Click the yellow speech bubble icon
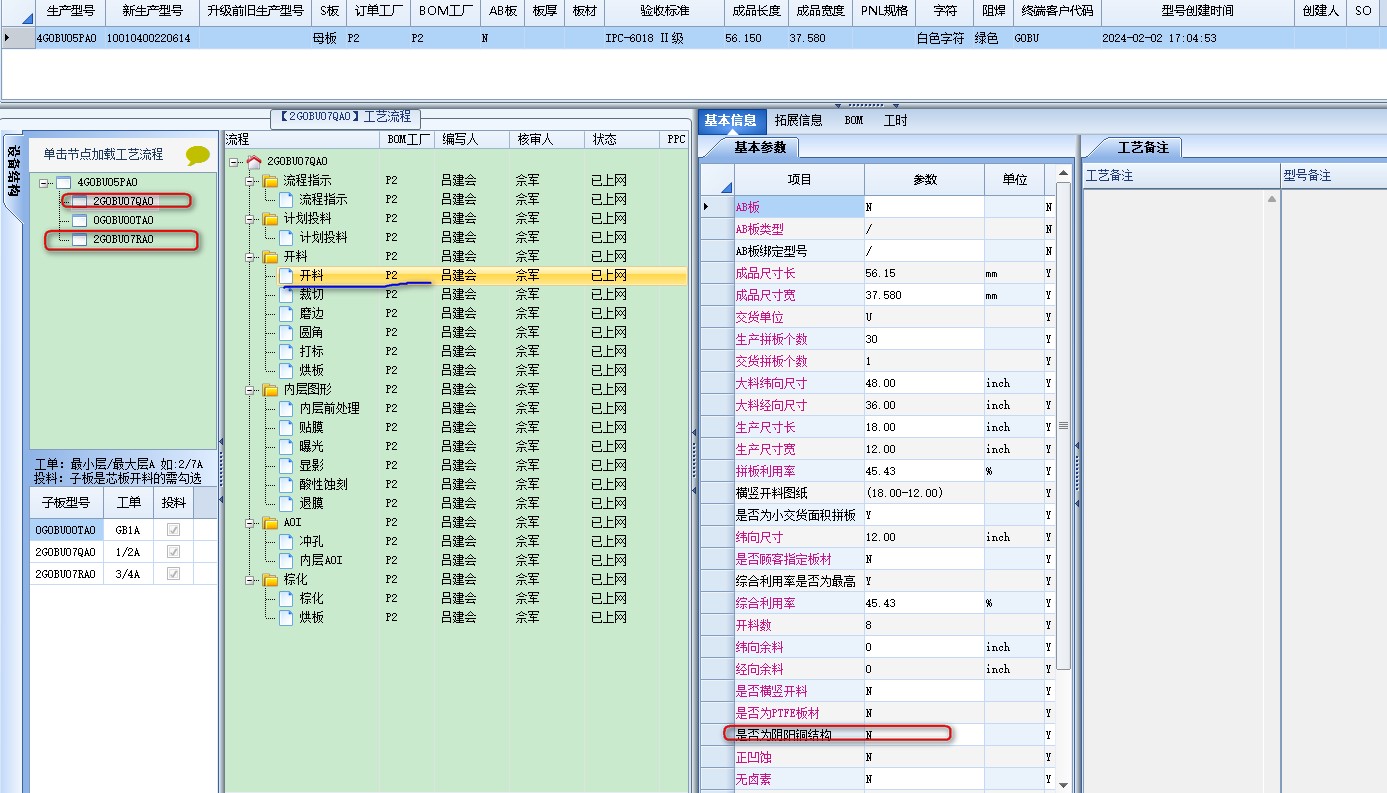Image resolution: width=1387 pixels, height=793 pixels. [x=198, y=155]
